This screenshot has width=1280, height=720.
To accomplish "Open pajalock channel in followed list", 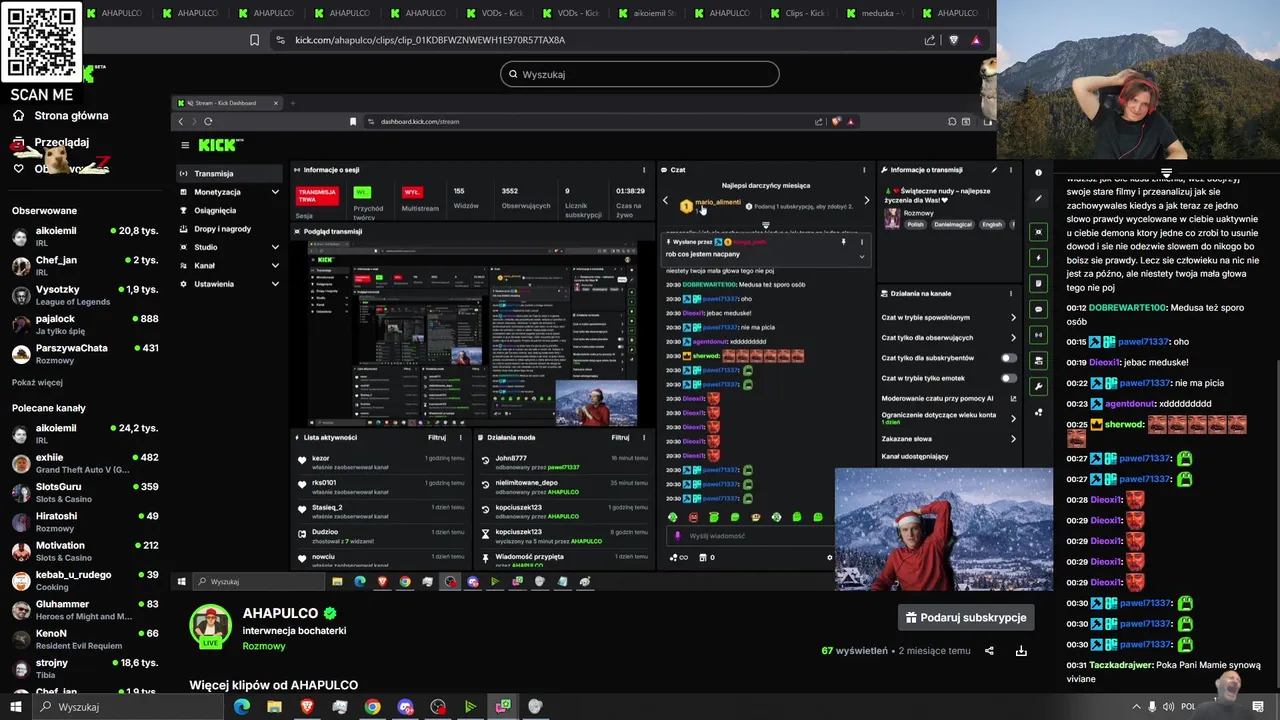I will tap(85, 324).
